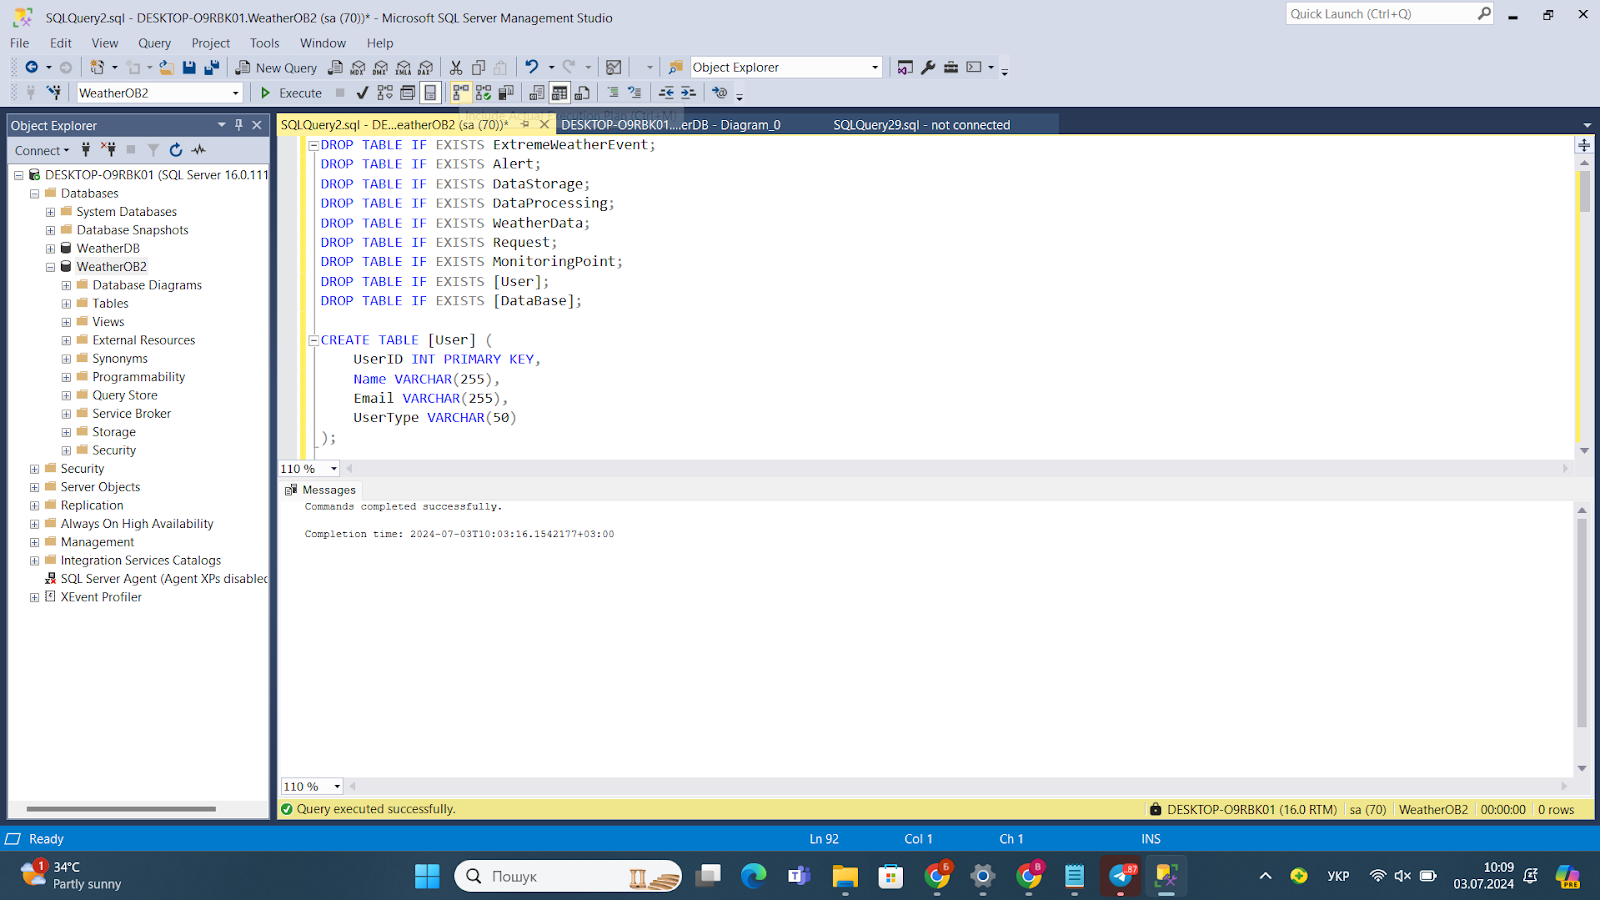Viewport: 1600px width, 900px height.
Task: Increase the line indent
Action: pos(689,93)
